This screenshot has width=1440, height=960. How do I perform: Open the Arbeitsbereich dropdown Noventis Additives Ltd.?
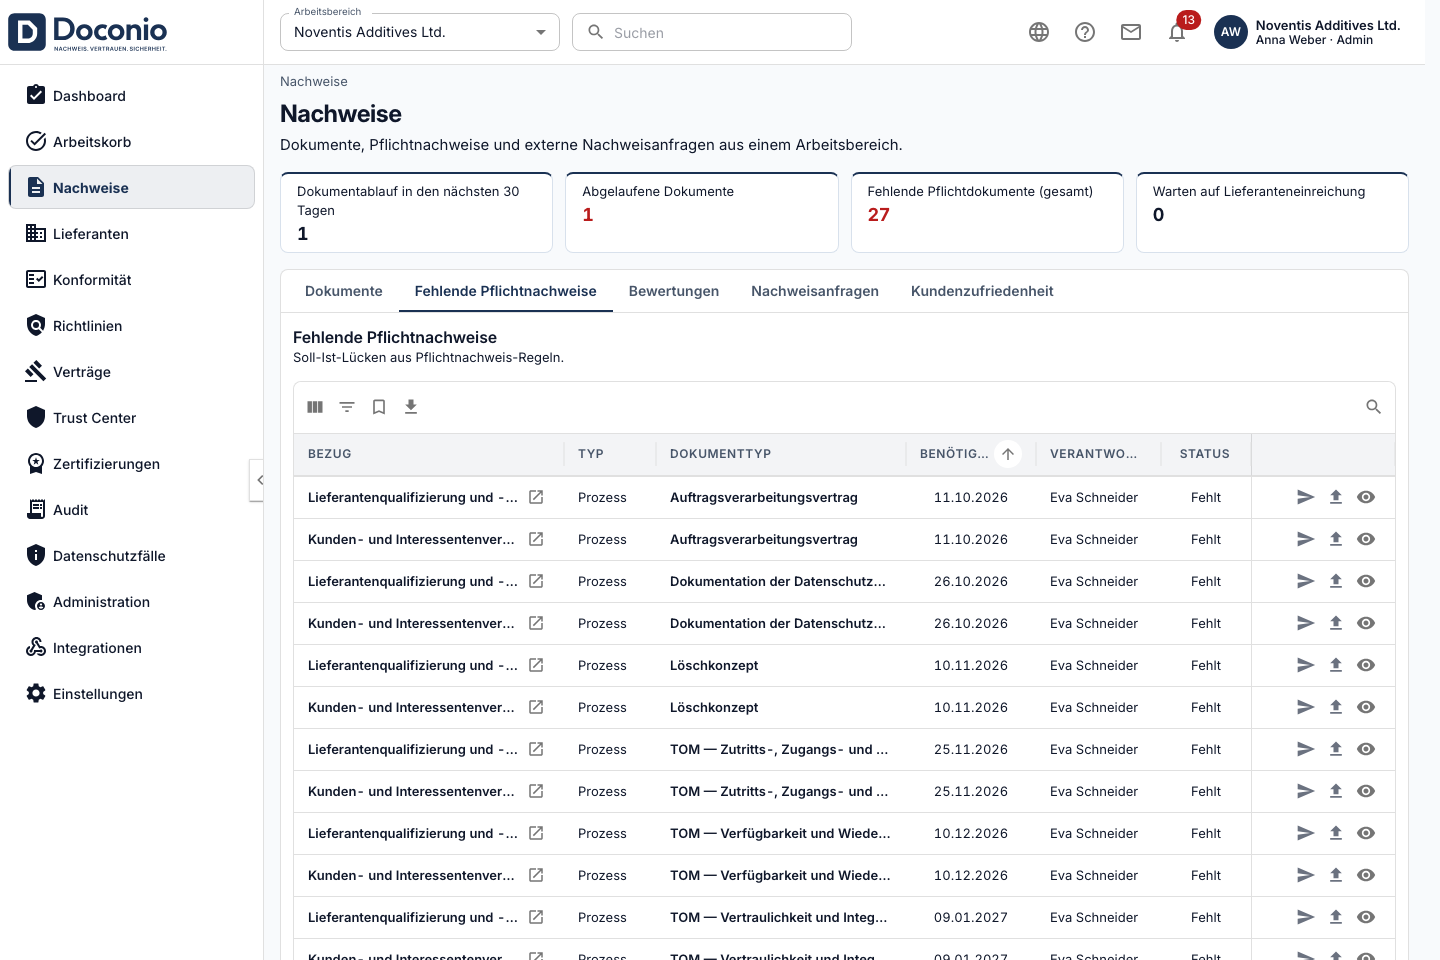coord(420,32)
